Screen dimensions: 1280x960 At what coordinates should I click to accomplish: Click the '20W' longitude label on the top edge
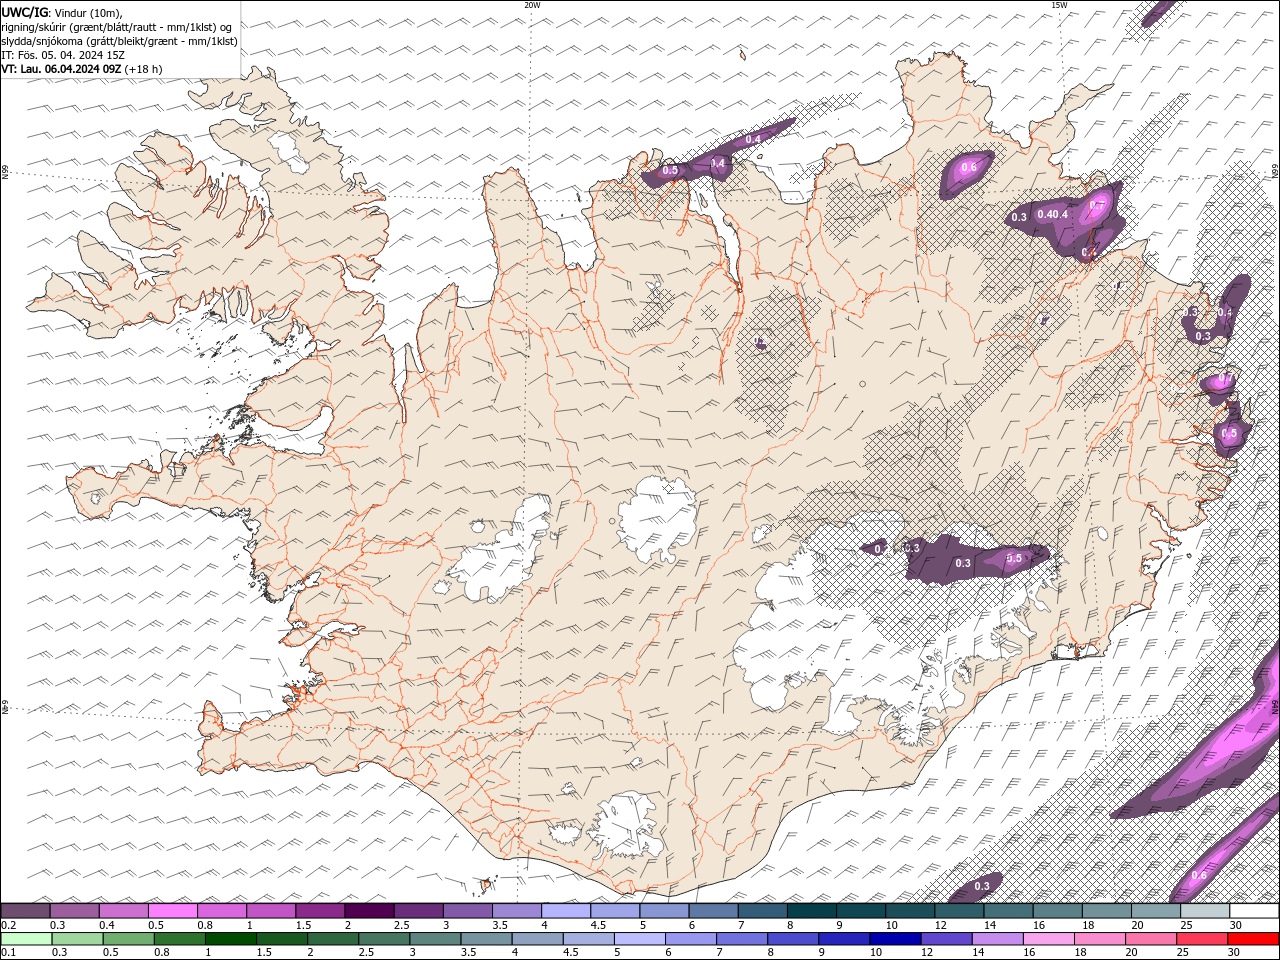coord(532,5)
